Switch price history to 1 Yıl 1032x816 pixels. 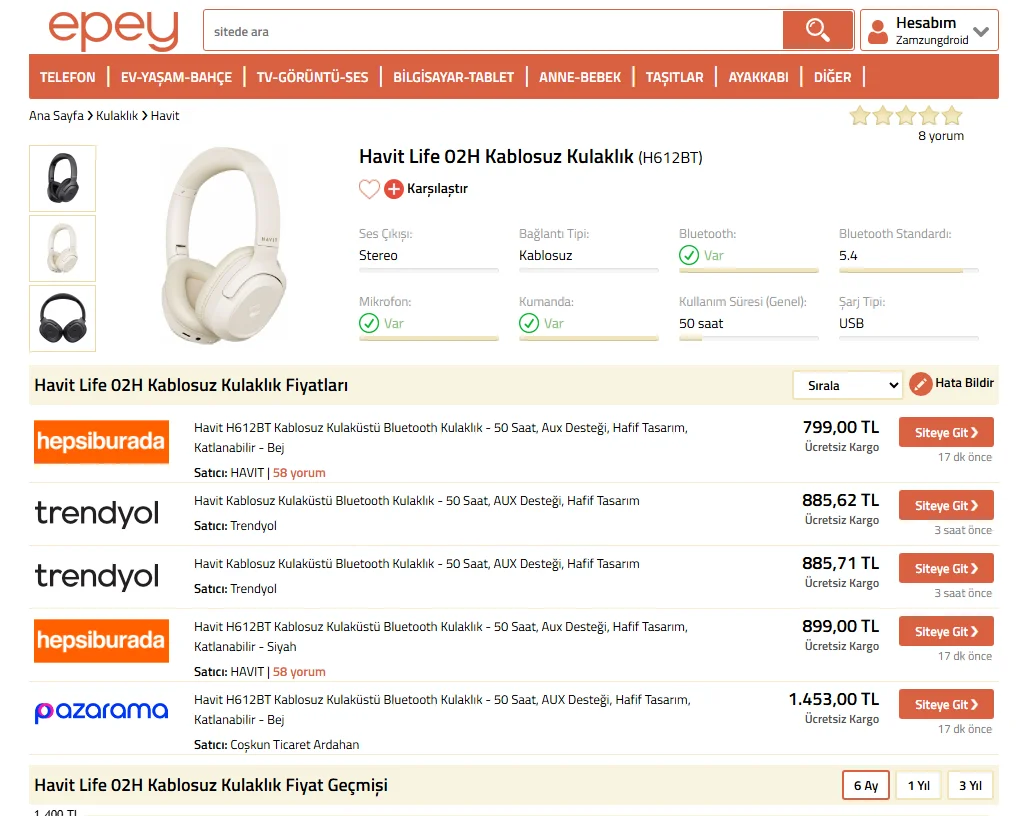[x=918, y=785]
